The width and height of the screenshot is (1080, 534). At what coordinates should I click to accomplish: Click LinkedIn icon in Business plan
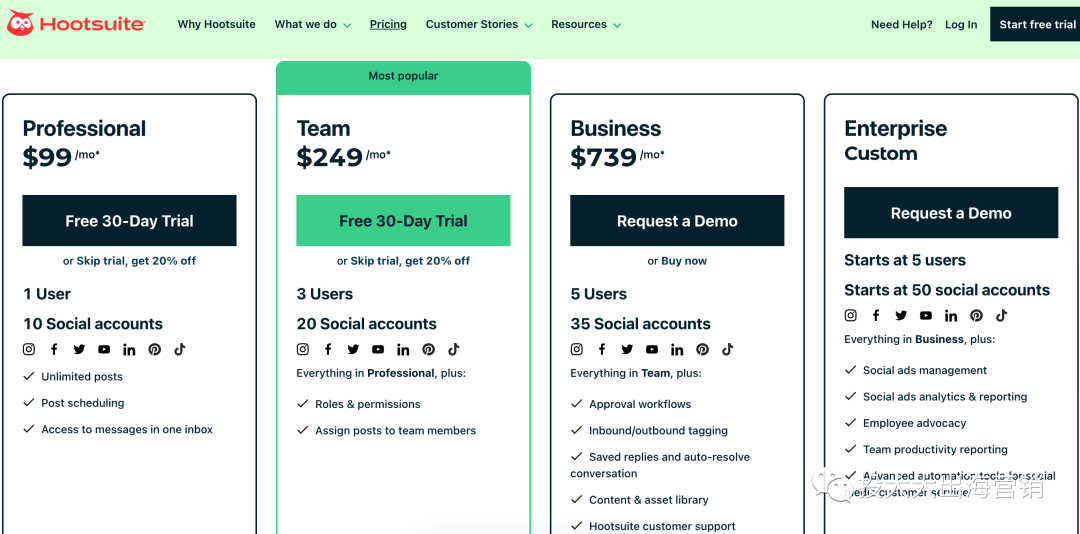pyautogui.click(x=677, y=349)
